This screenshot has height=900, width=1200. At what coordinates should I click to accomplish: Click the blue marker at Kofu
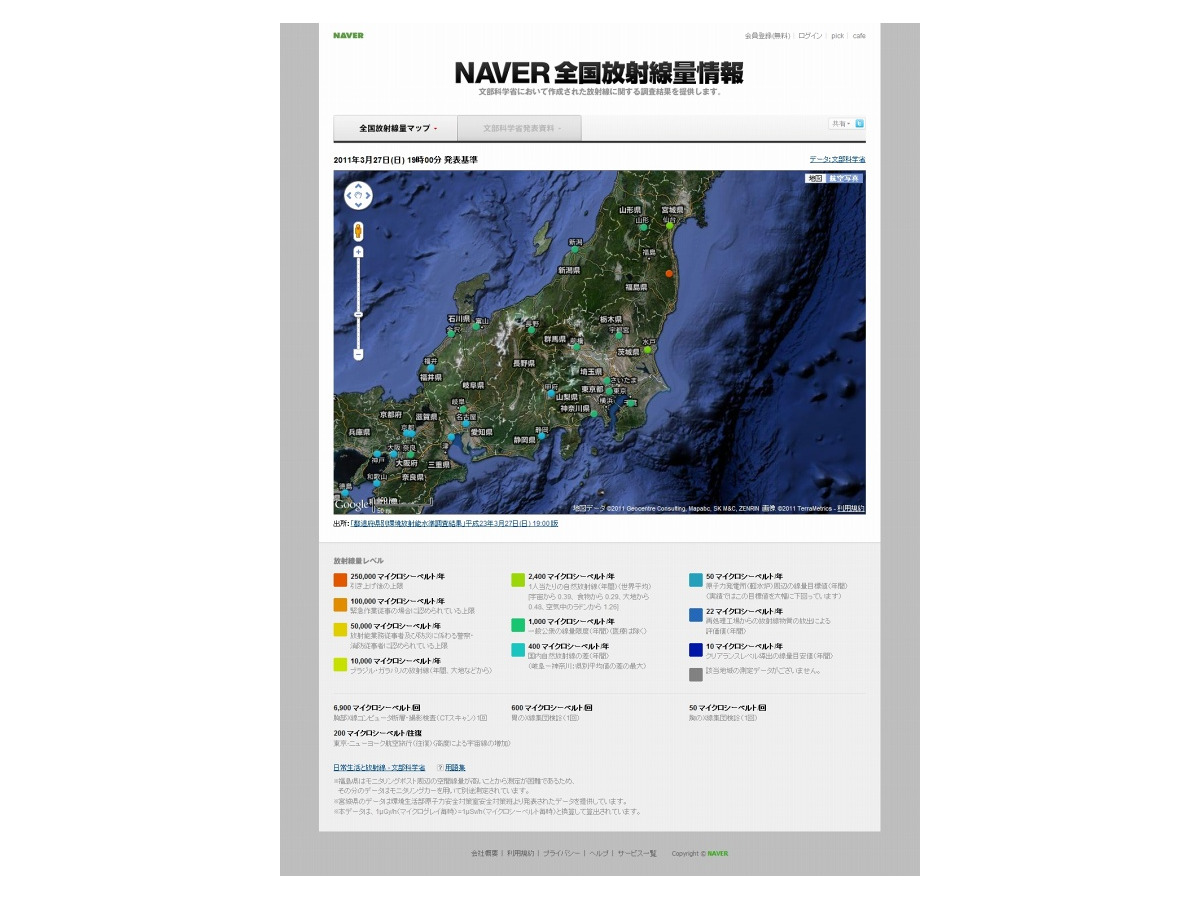pos(550,394)
